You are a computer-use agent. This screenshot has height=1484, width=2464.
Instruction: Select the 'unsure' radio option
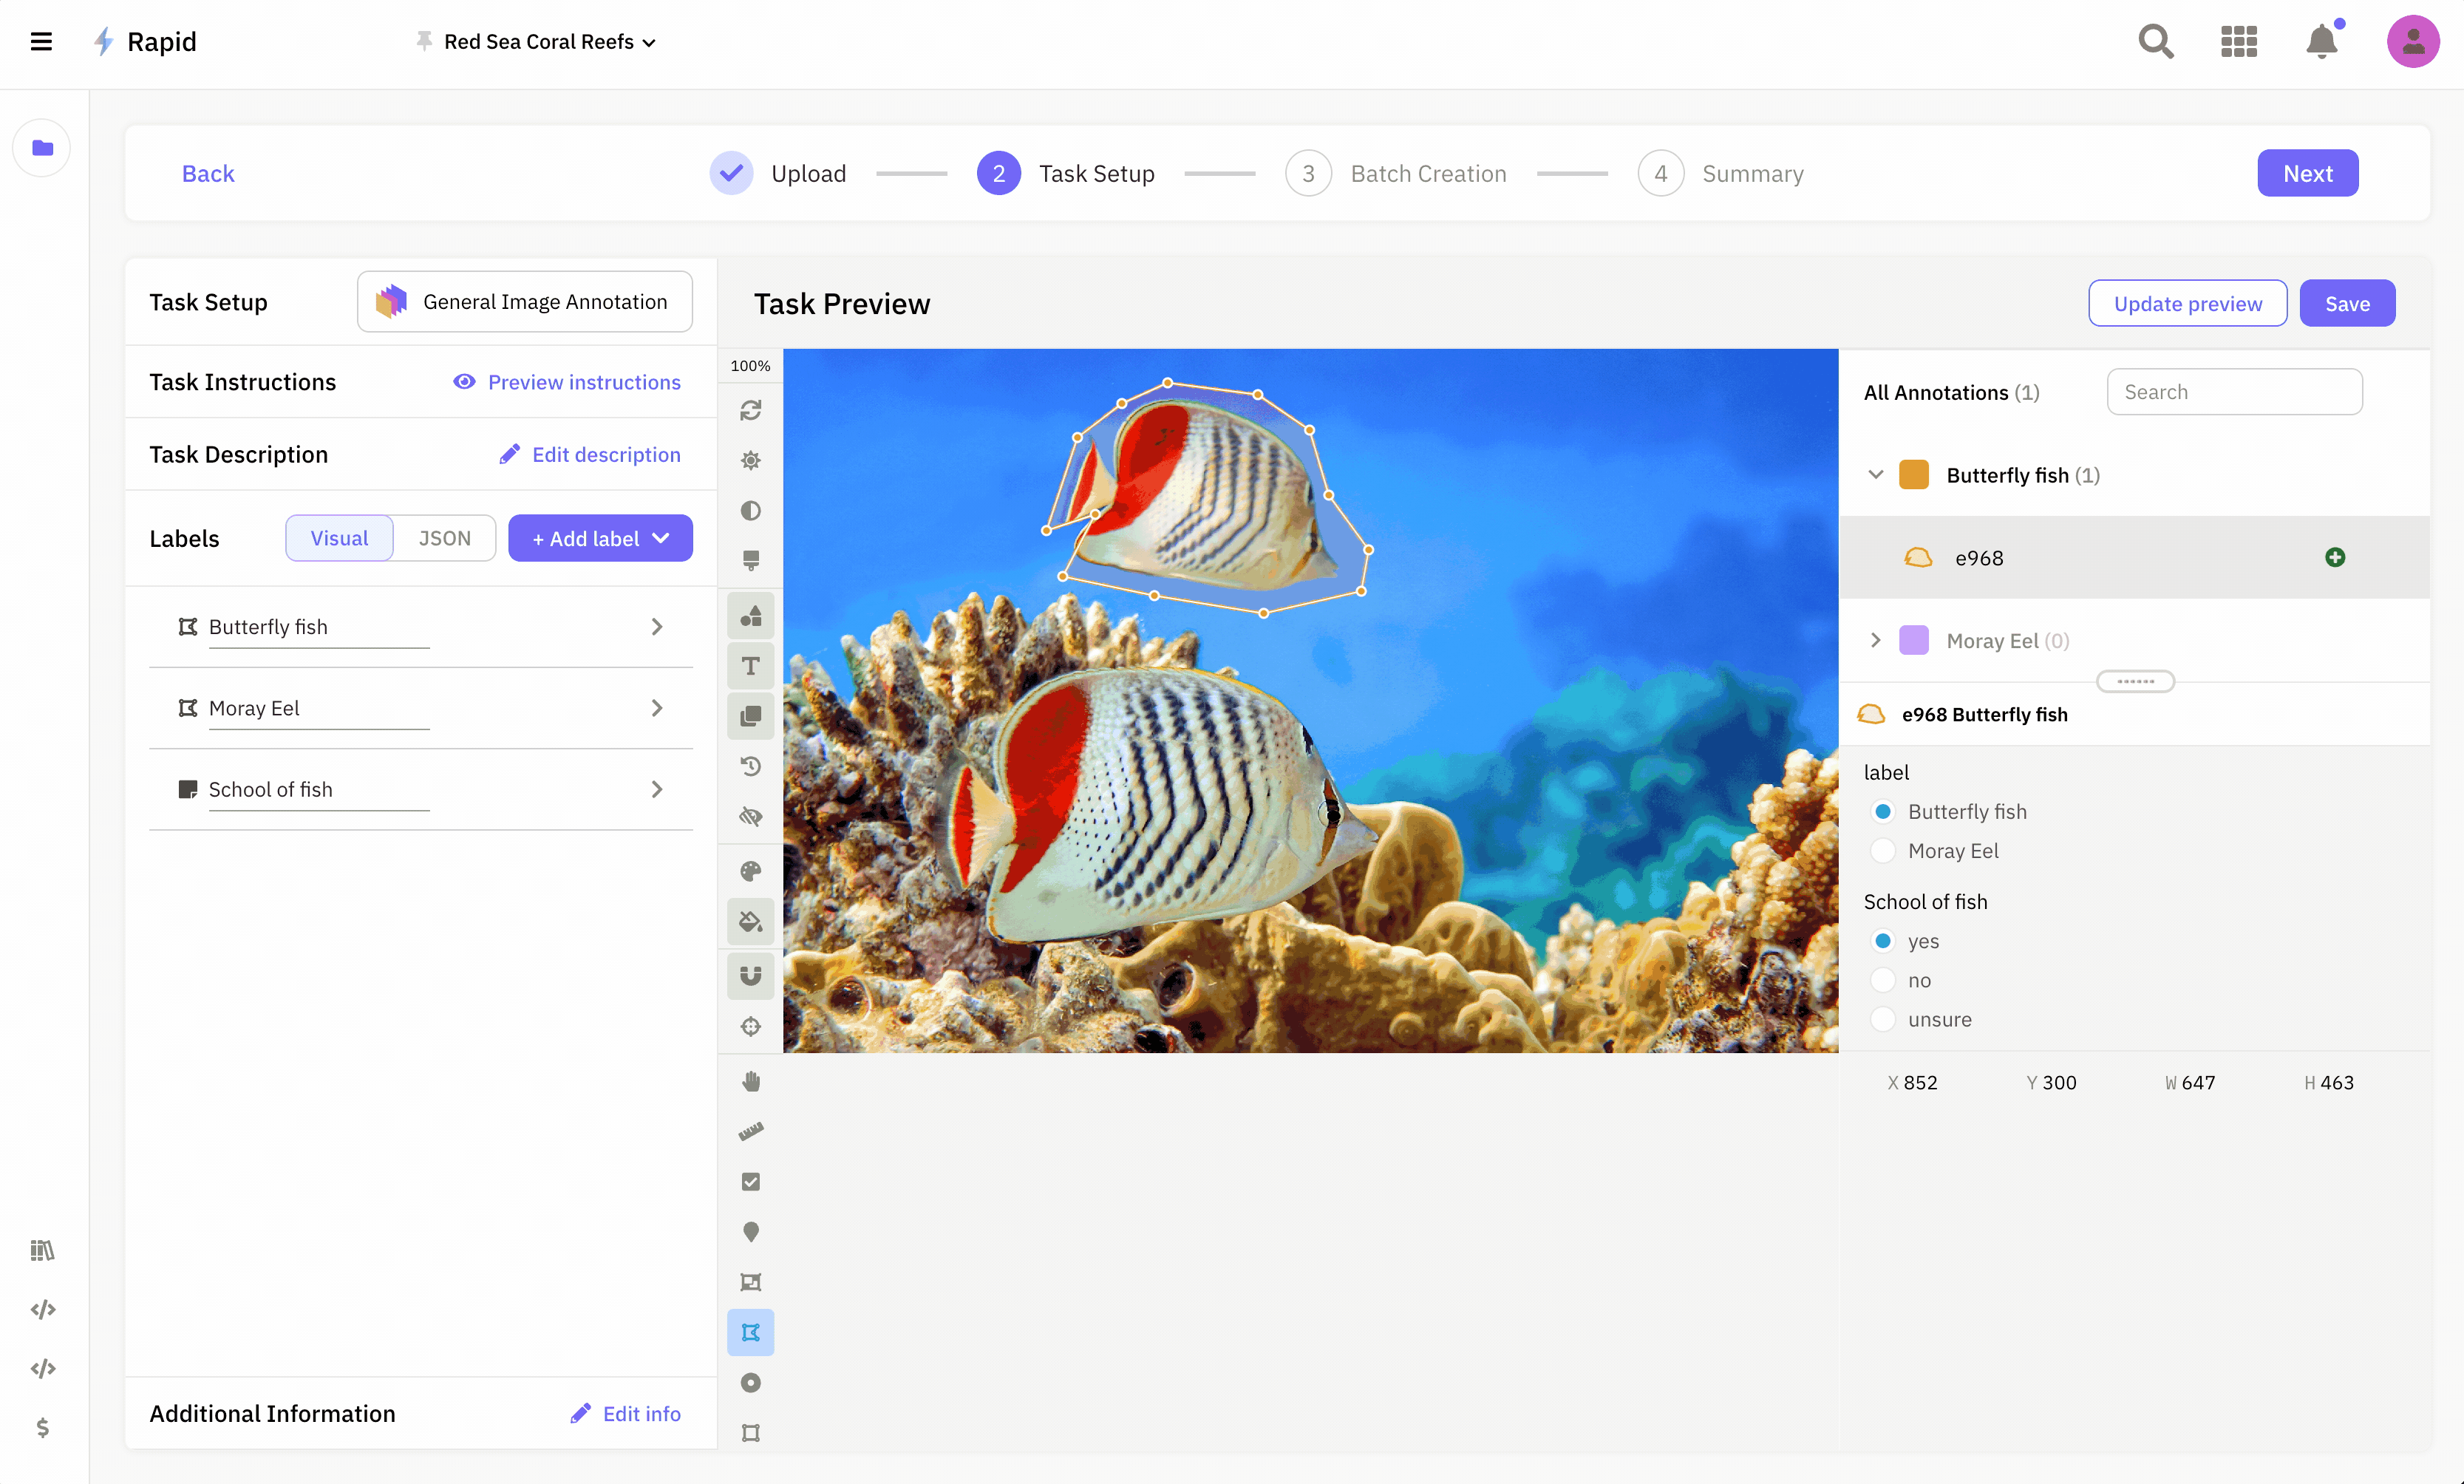[1883, 1019]
